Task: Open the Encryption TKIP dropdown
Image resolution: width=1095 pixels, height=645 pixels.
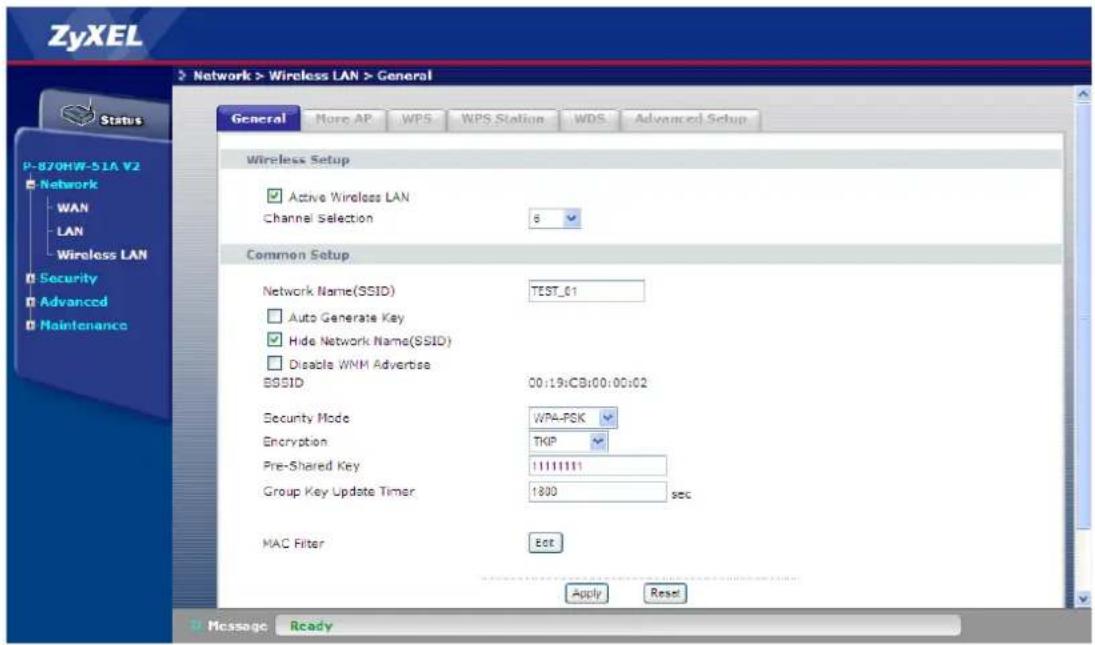Action: tap(568, 441)
